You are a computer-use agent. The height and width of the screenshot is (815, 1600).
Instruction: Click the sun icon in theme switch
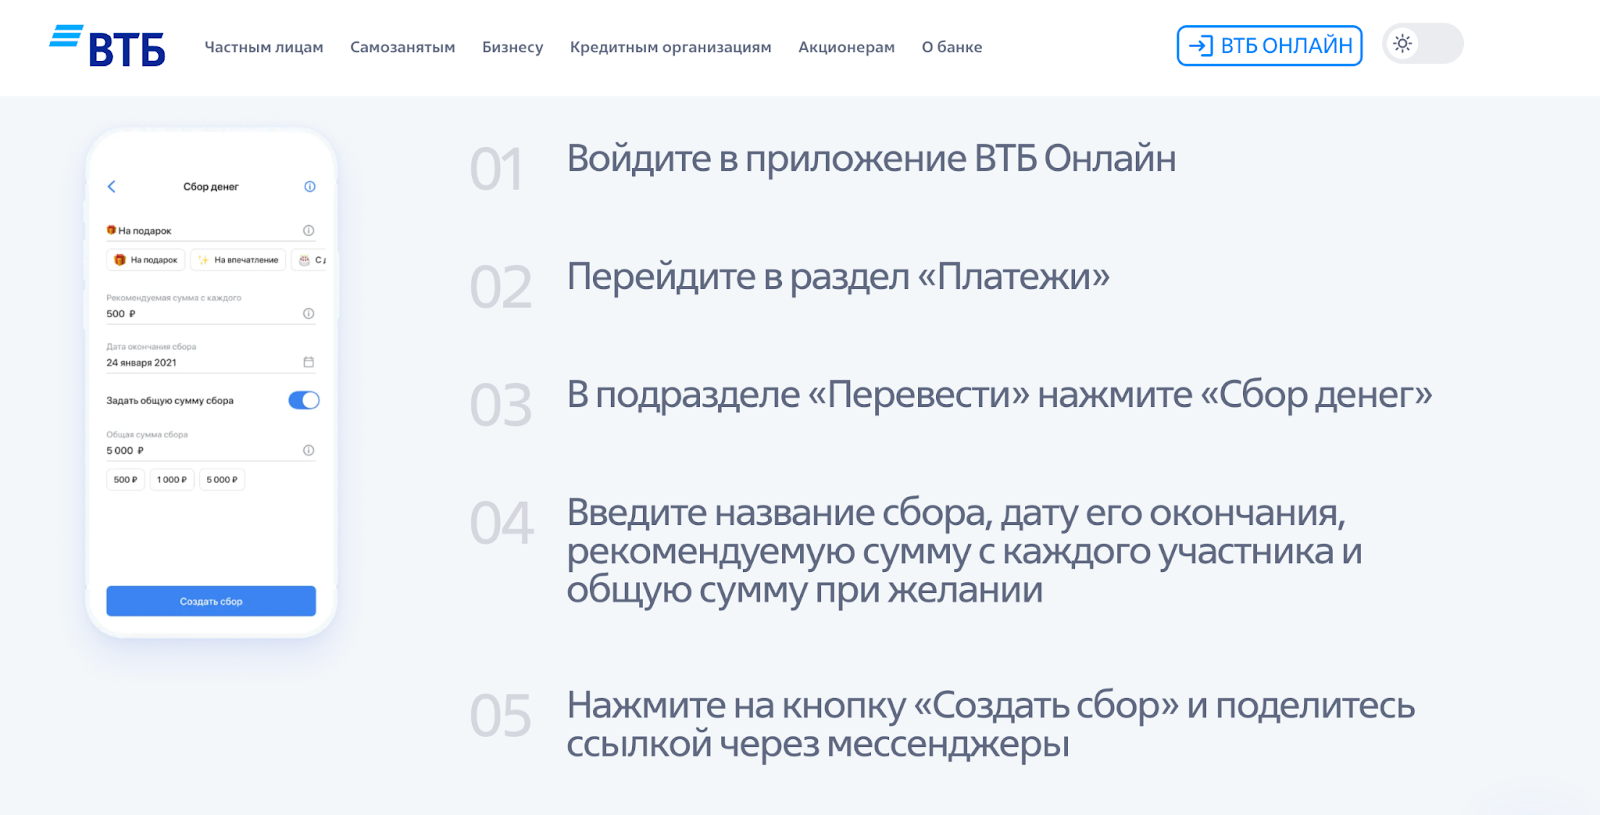pyautogui.click(x=1403, y=44)
